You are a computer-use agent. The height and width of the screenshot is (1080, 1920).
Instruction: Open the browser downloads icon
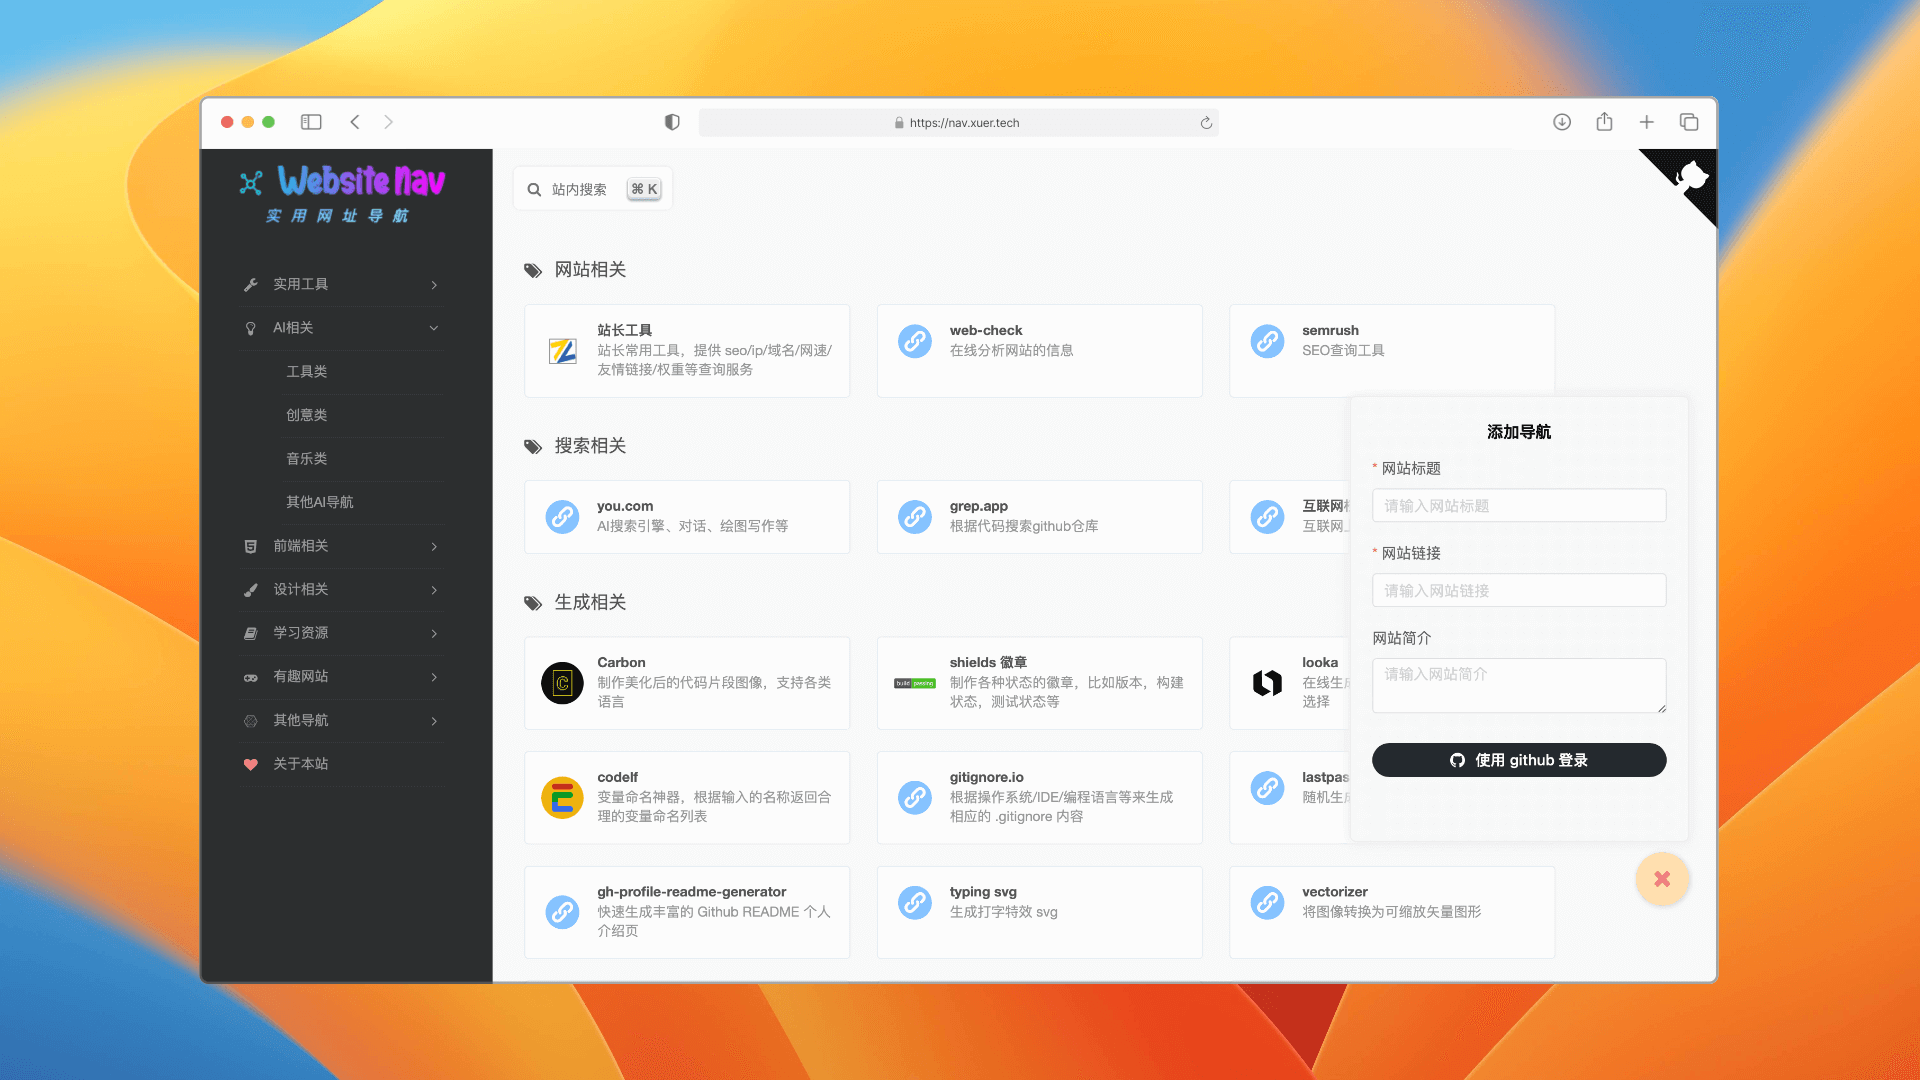pos(1562,122)
